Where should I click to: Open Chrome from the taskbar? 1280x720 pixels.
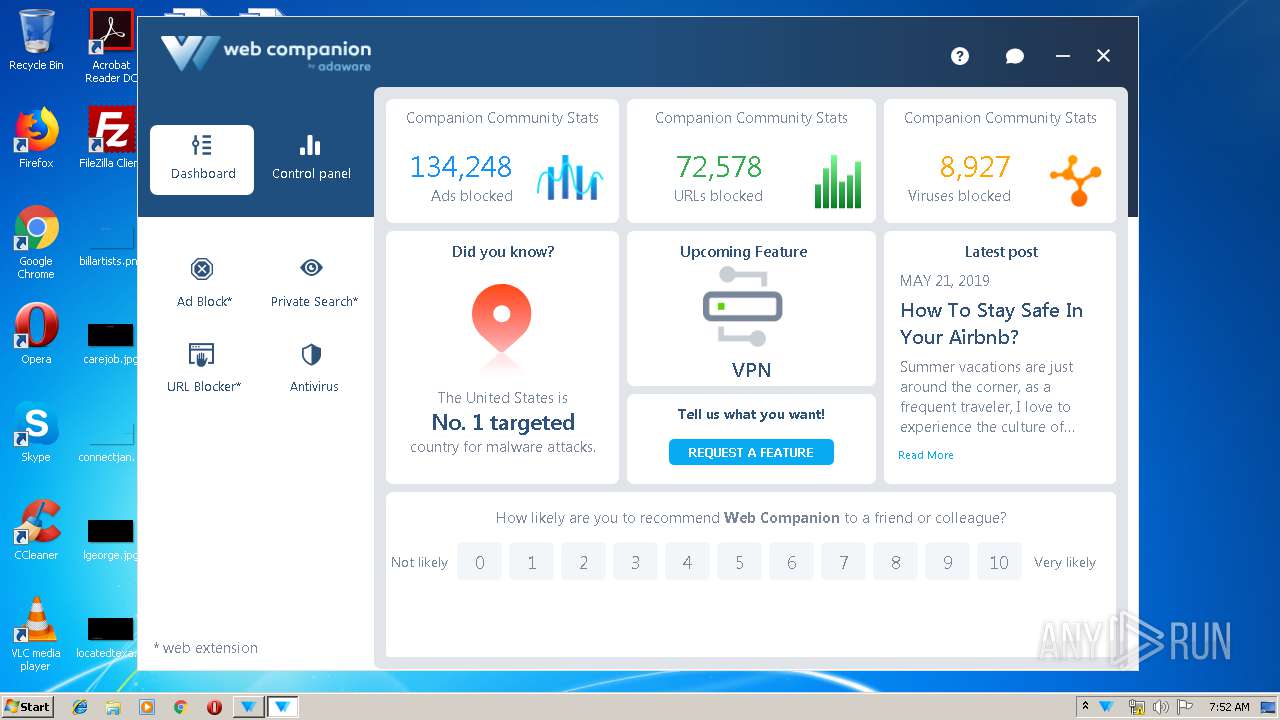pyautogui.click(x=180, y=707)
